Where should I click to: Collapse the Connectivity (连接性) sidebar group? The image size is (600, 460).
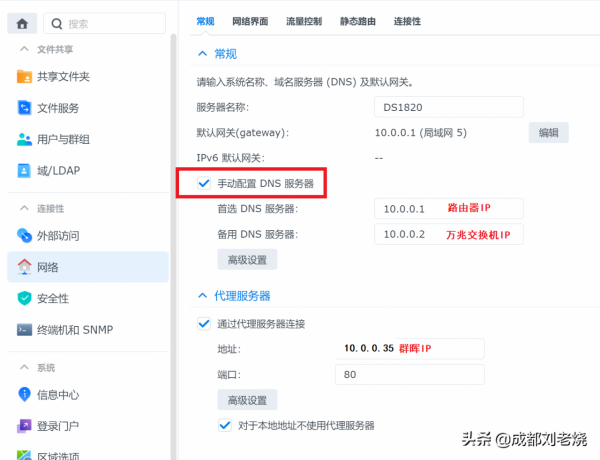click(24, 208)
